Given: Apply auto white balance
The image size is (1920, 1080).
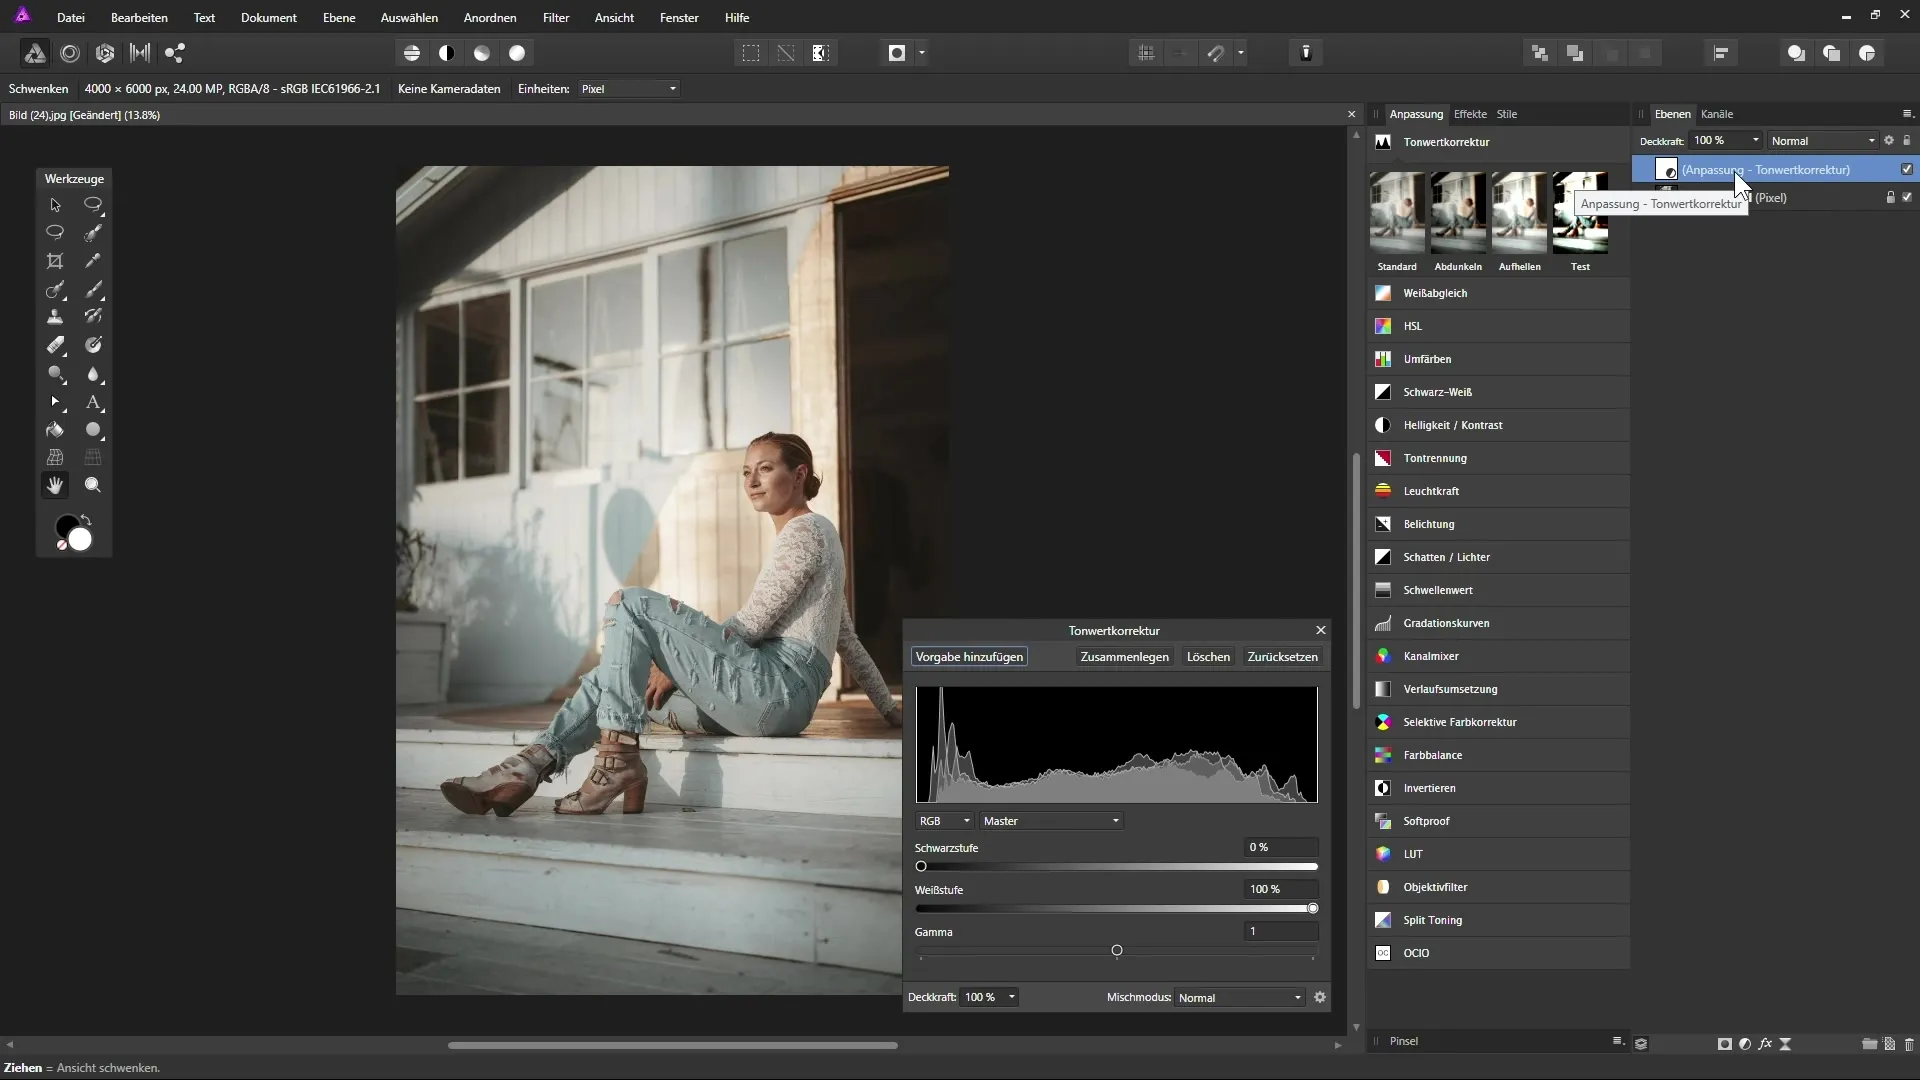Looking at the screenshot, I should pos(517,53).
